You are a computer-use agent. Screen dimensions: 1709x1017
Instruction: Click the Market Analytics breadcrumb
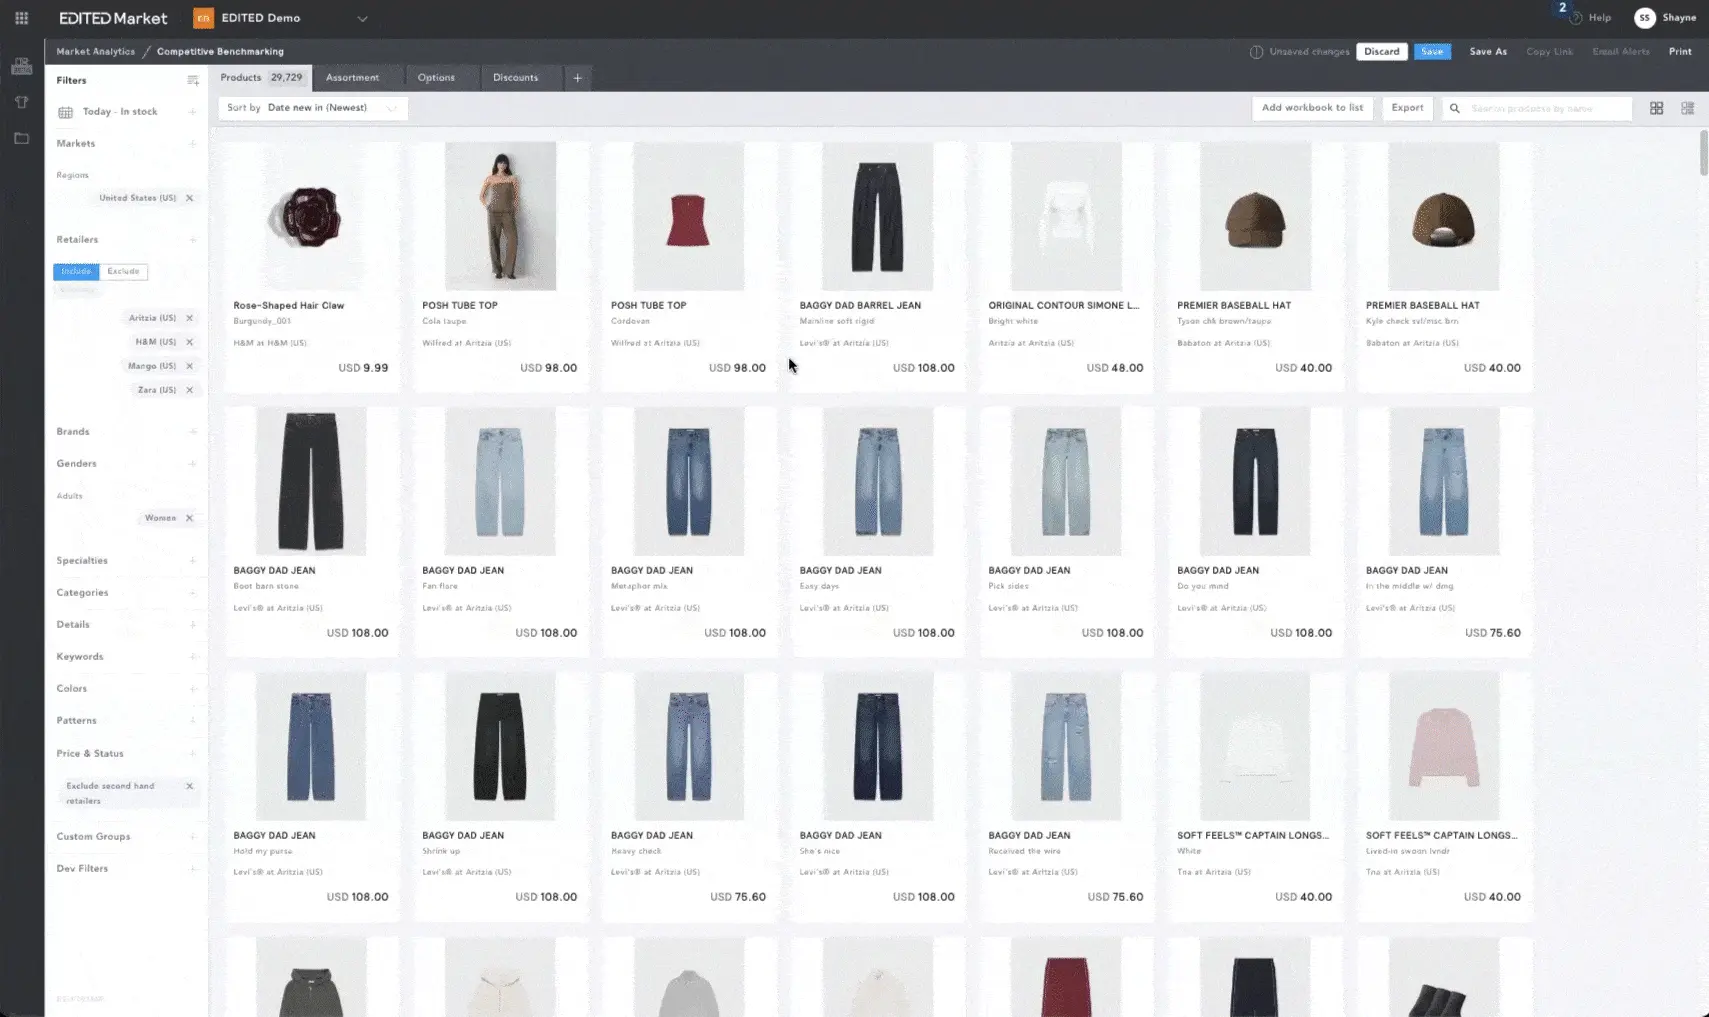pyautogui.click(x=95, y=52)
